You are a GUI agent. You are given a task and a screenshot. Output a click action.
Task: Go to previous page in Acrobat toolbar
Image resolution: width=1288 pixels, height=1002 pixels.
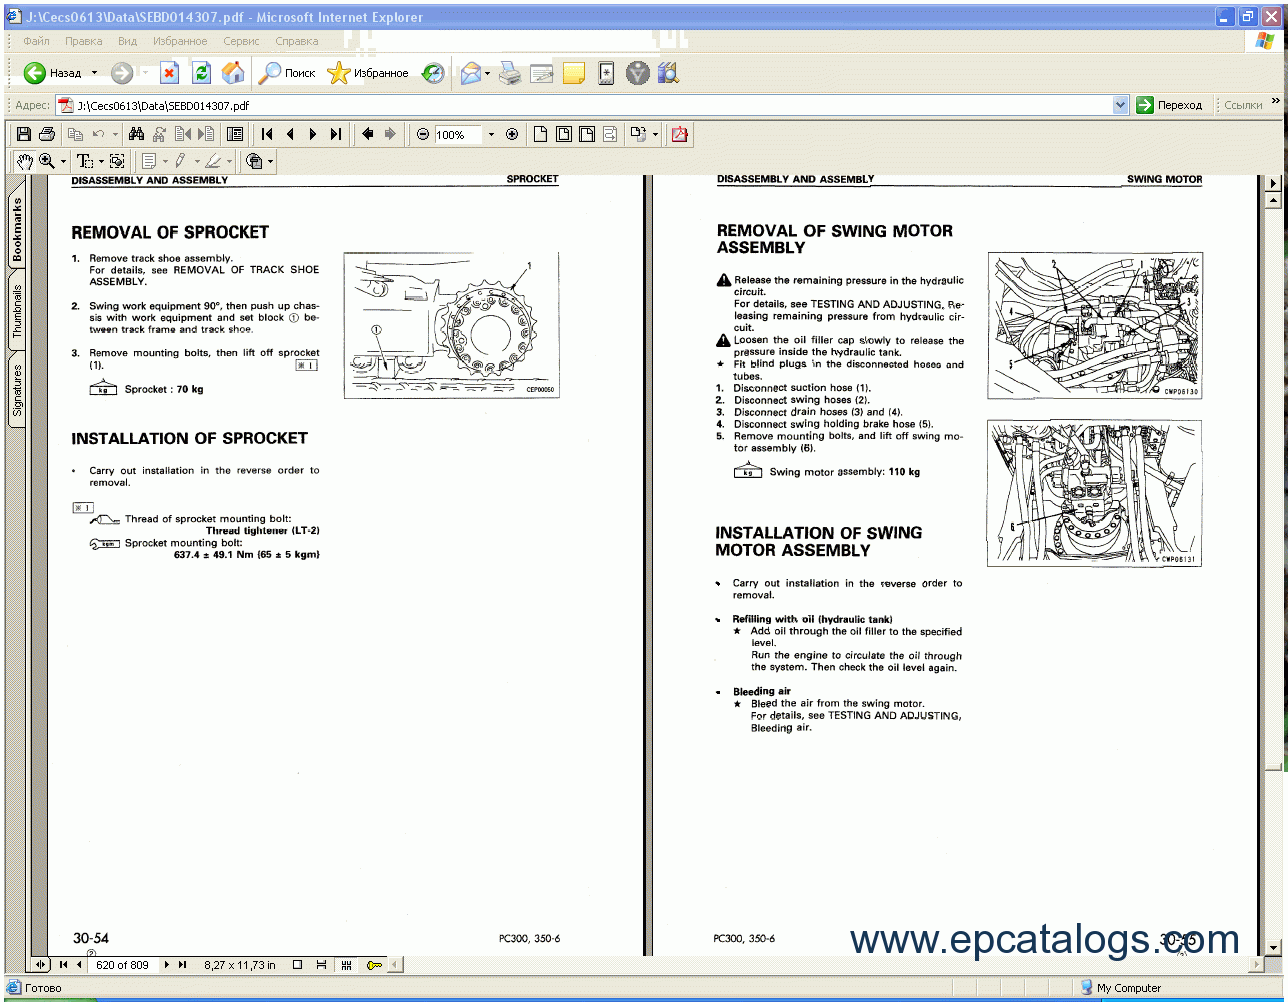coord(290,134)
